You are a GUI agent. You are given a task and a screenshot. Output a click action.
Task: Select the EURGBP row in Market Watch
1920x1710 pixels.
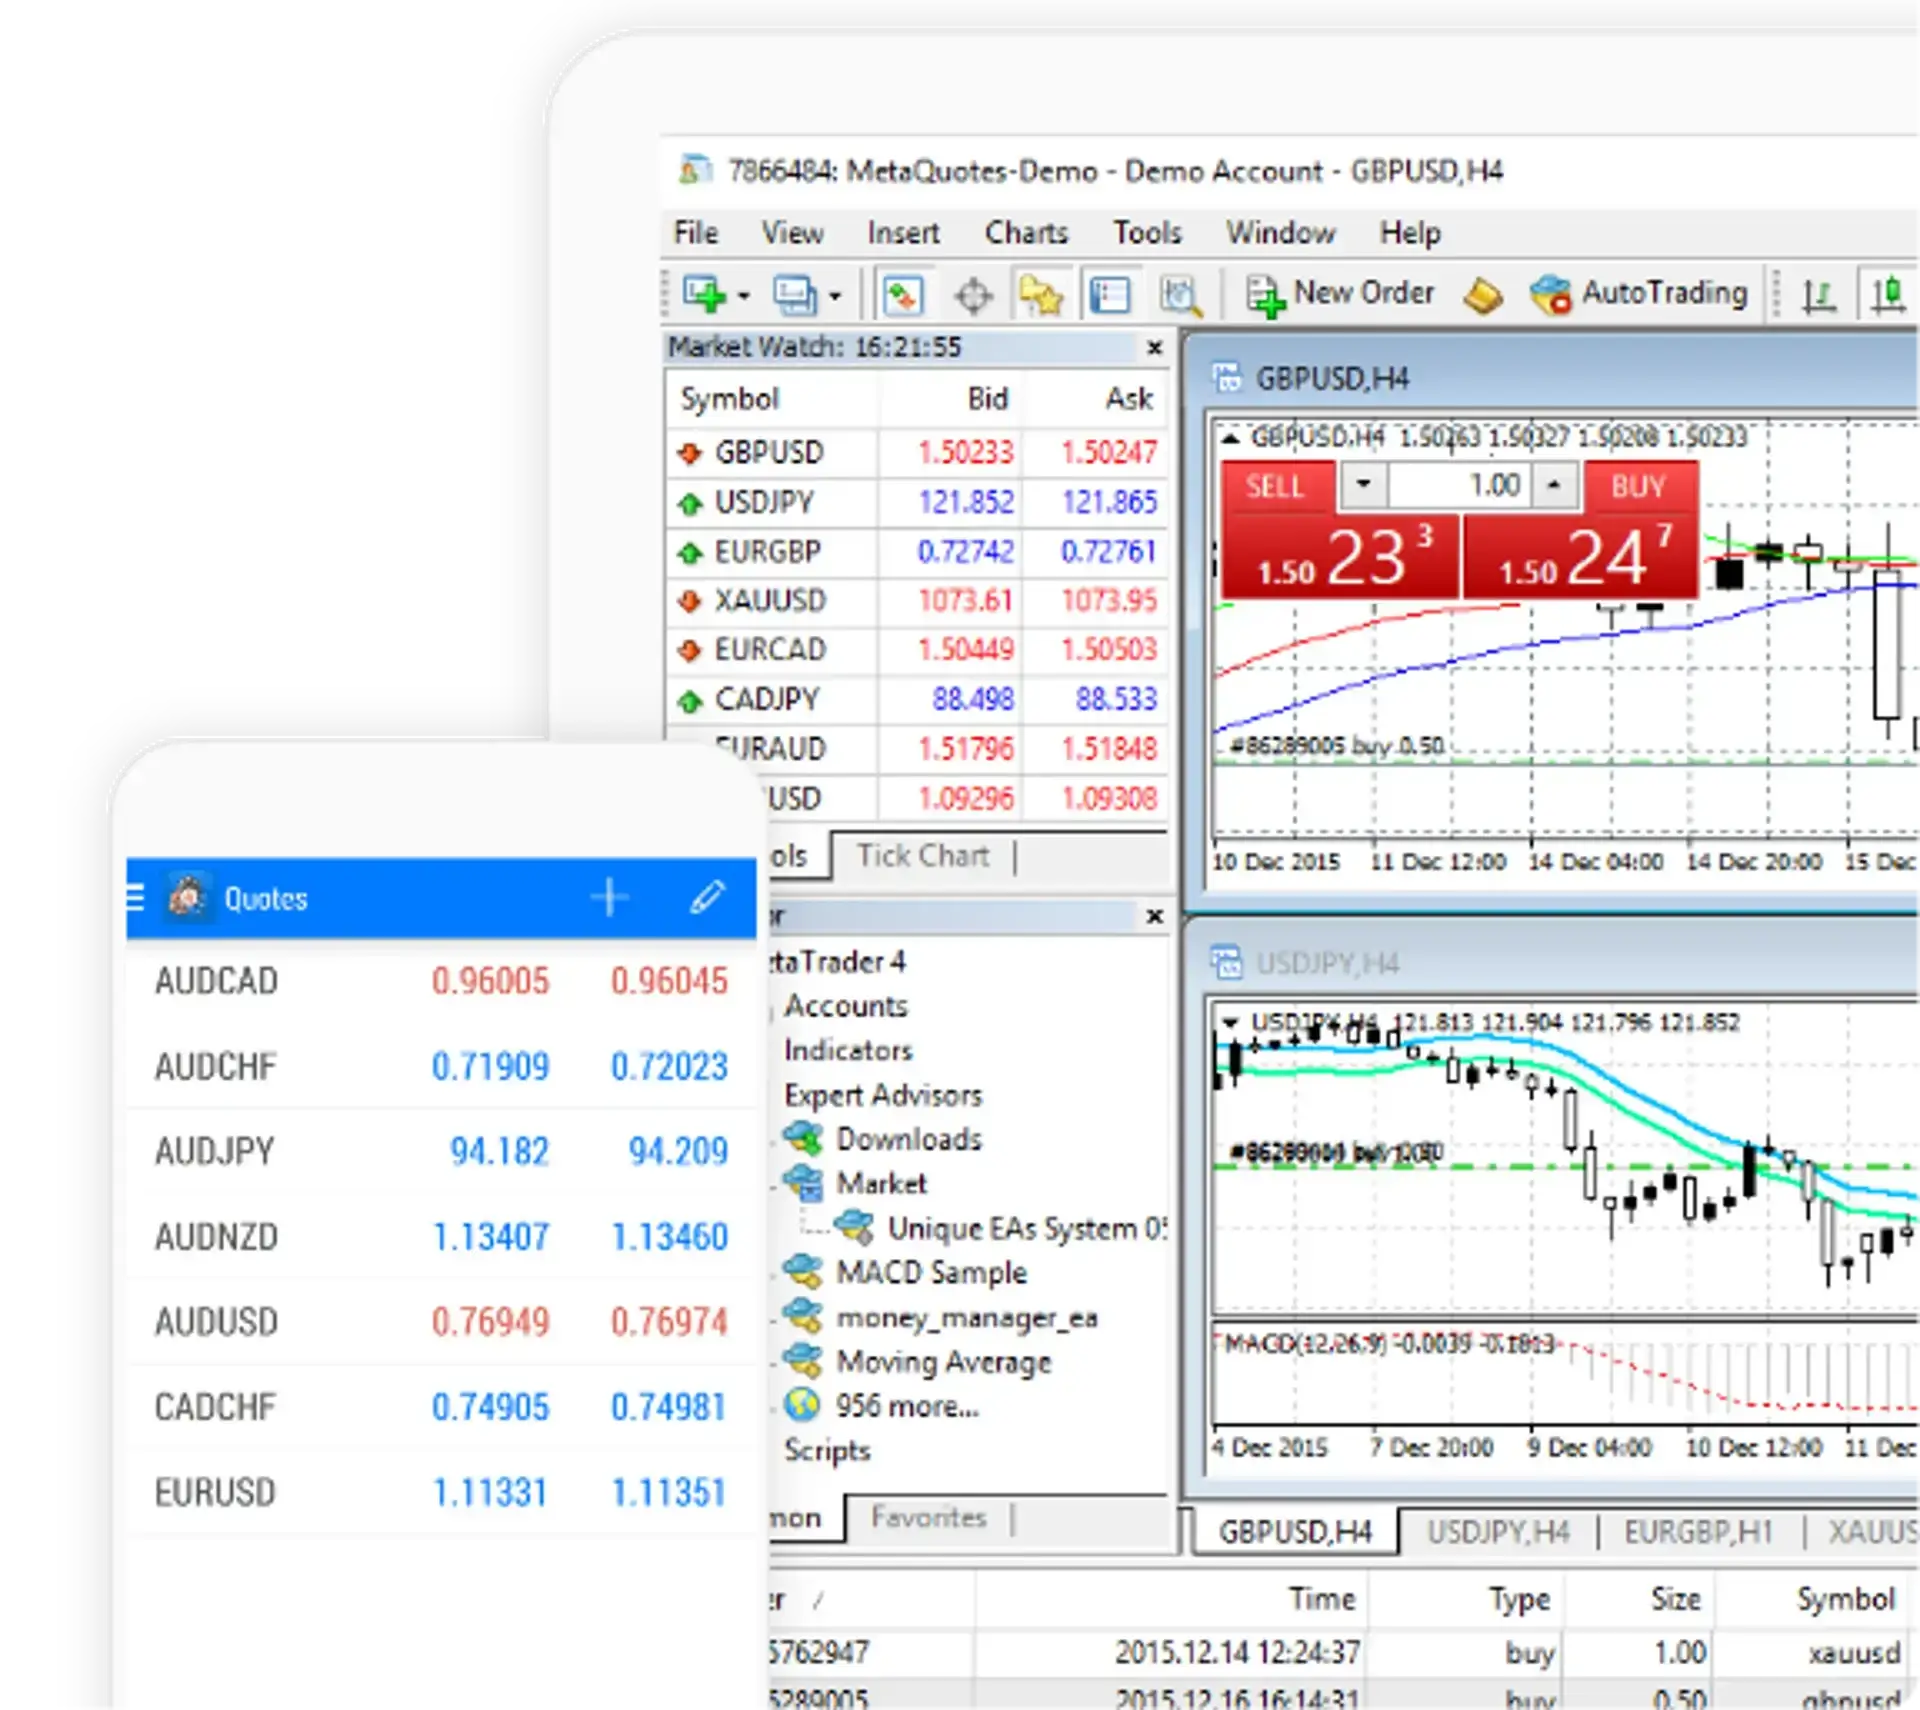tap(917, 552)
